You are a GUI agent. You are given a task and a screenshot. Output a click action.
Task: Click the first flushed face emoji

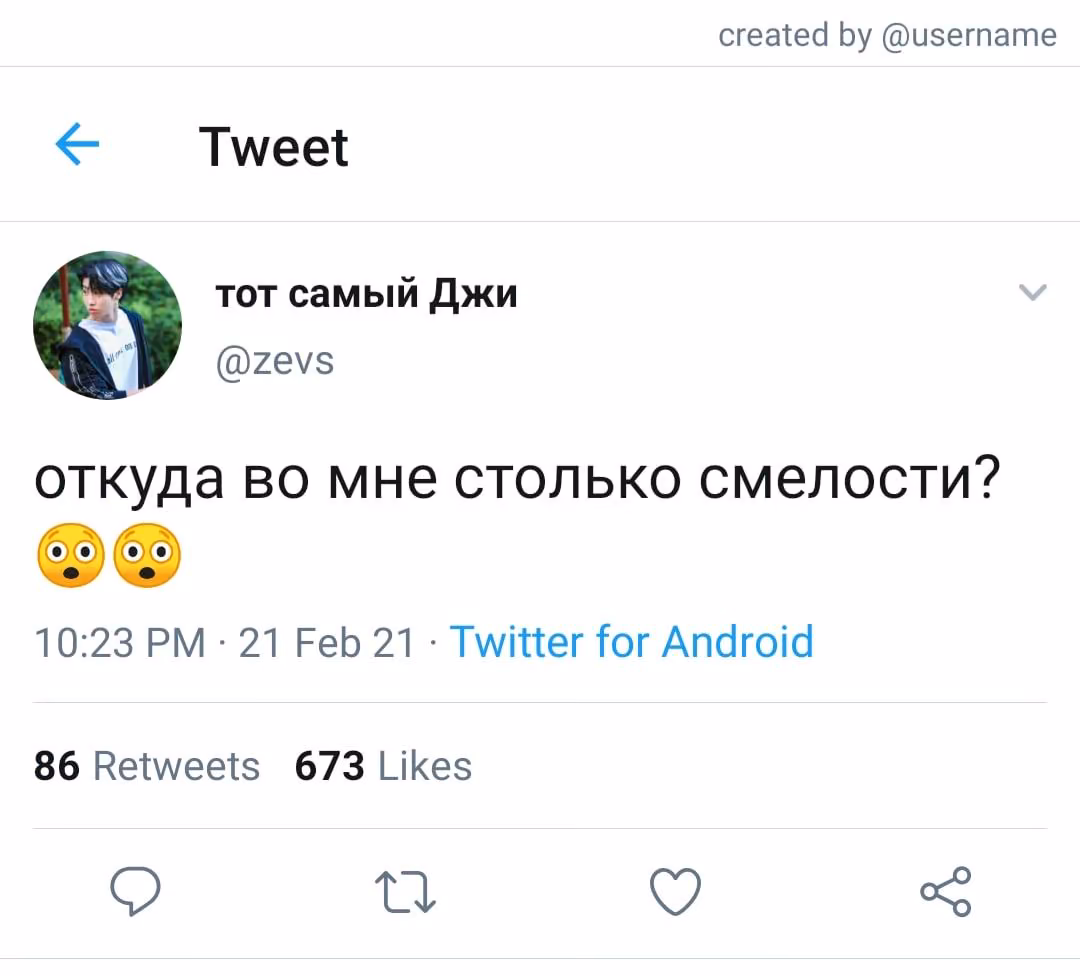(x=71, y=555)
